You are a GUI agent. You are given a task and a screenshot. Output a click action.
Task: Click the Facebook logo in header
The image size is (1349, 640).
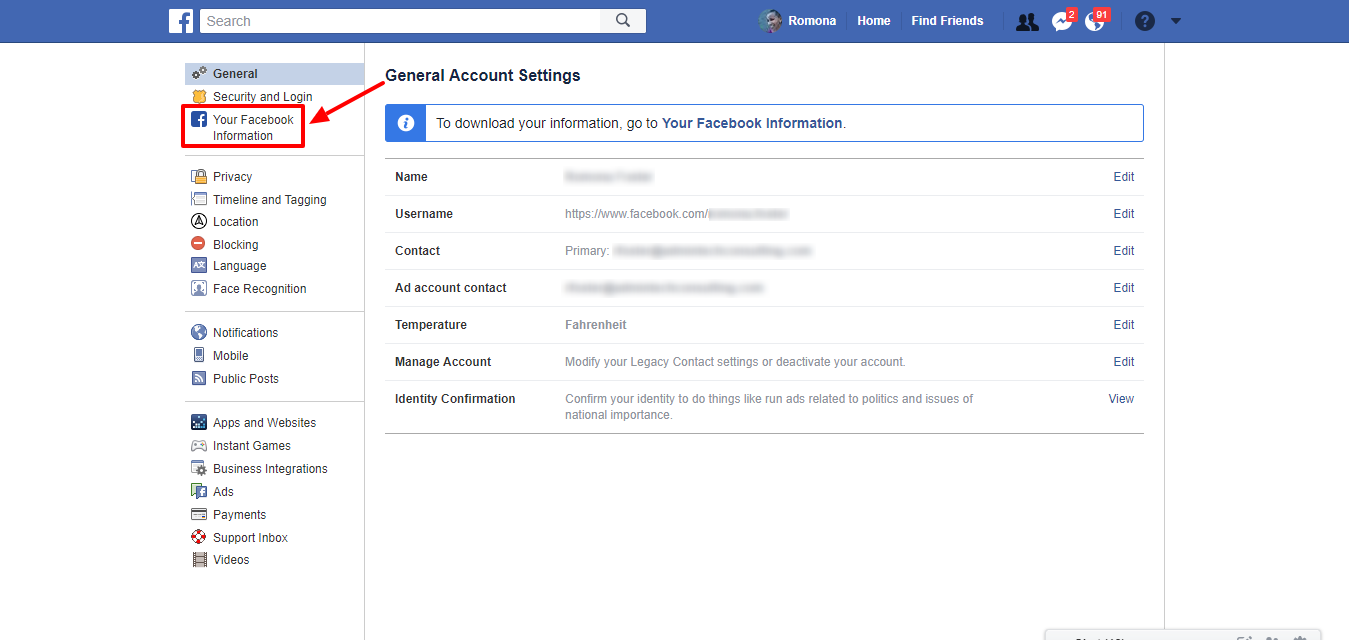point(181,21)
